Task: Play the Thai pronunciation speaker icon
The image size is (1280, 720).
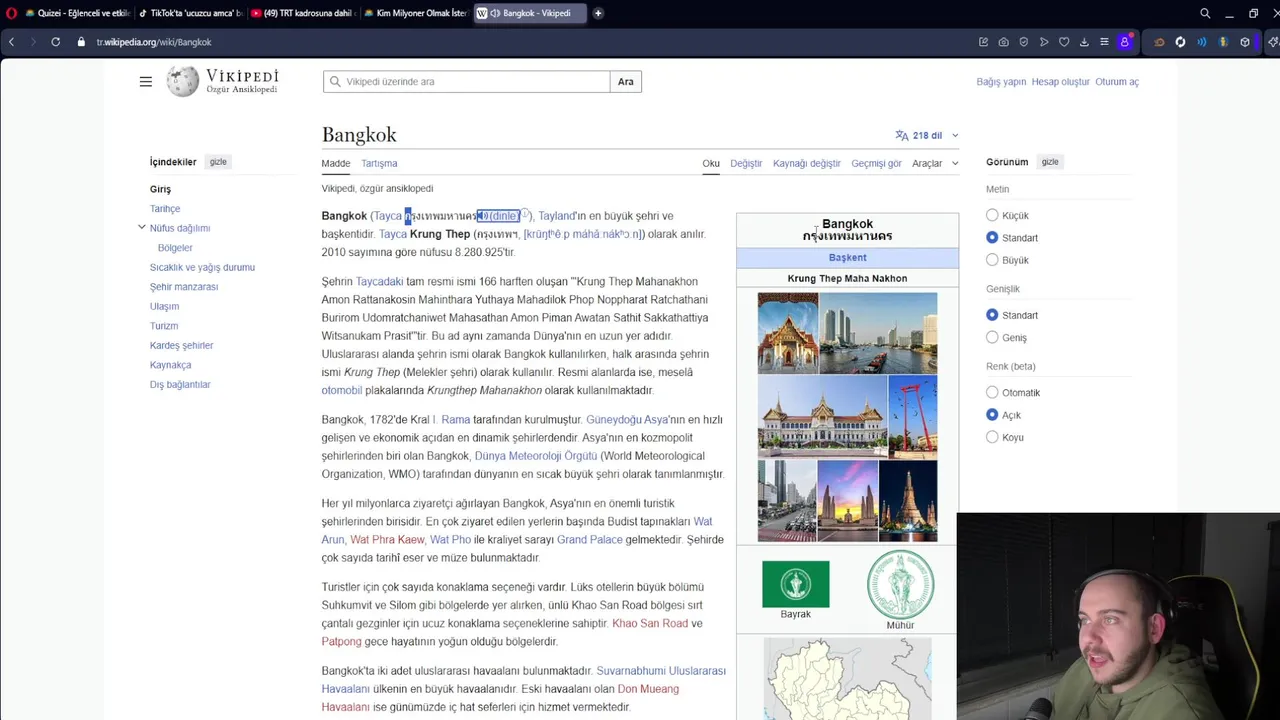Action: 483,216
